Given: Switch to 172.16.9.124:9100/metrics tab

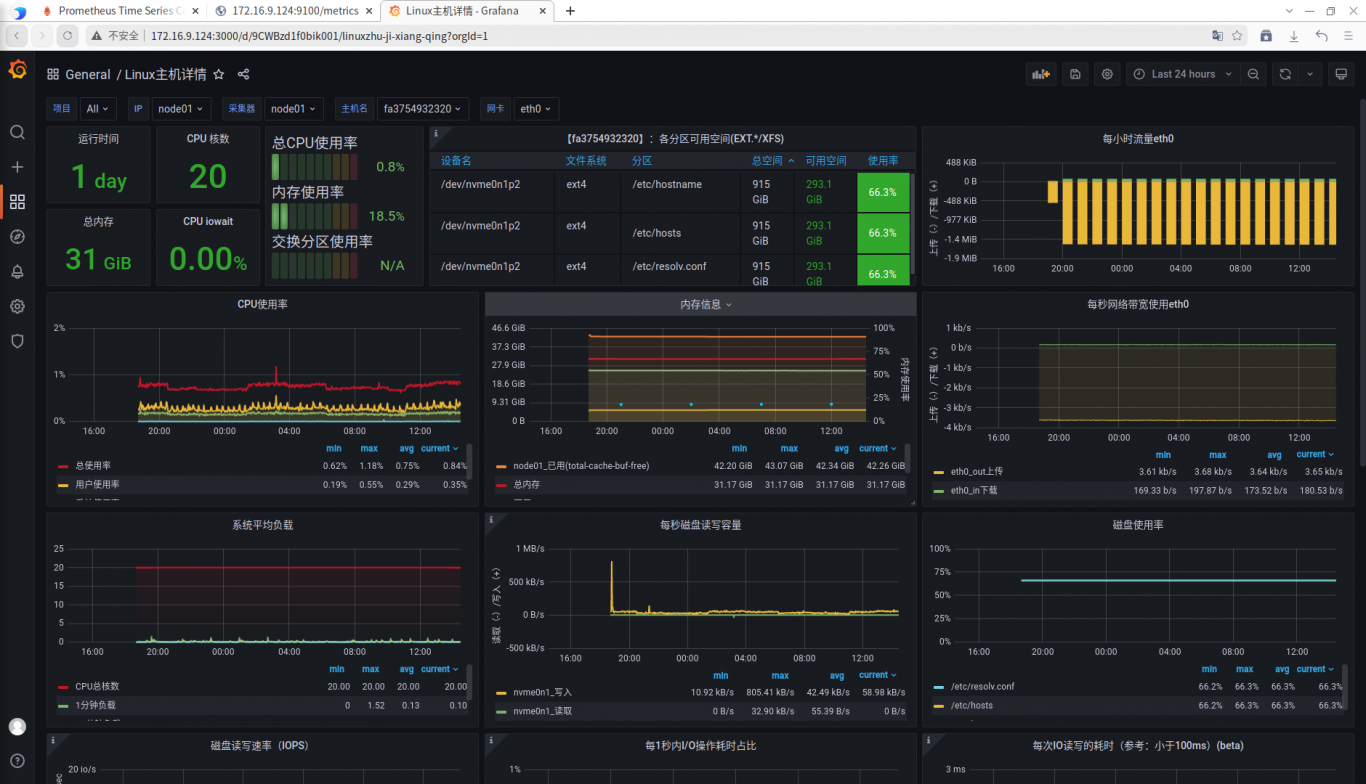Looking at the screenshot, I should click(x=295, y=11).
